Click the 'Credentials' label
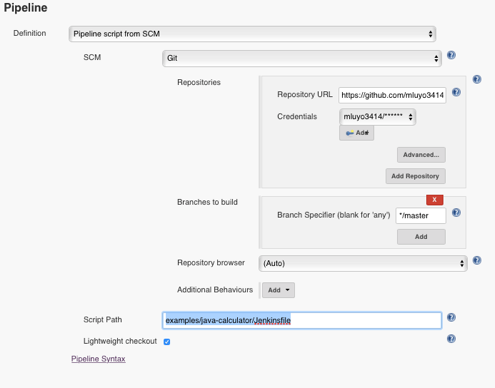 pos(297,116)
